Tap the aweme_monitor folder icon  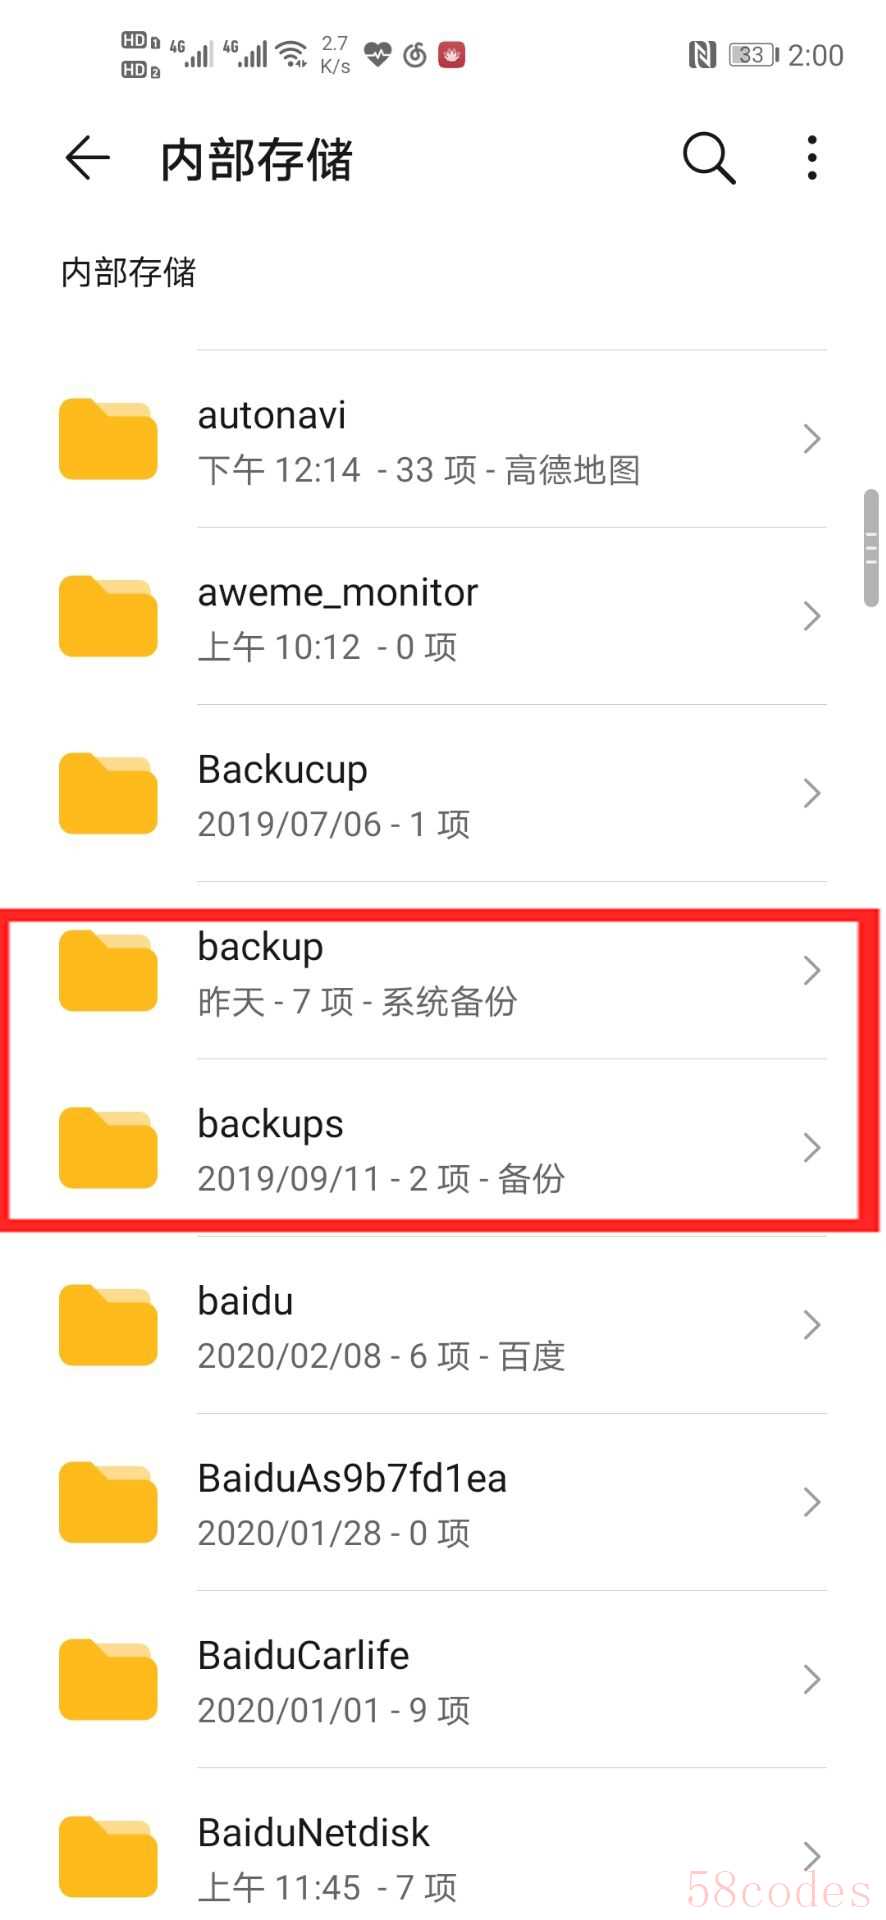[108, 617]
